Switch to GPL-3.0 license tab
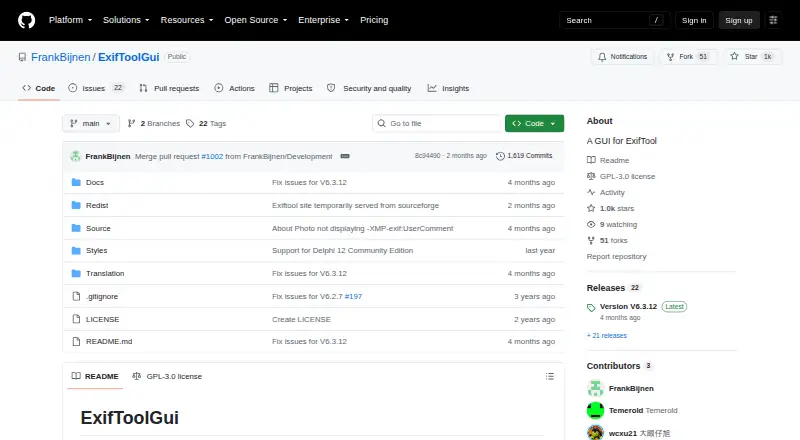Image resolution: width=800 pixels, height=440 pixels. pyautogui.click(x=167, y=376)
